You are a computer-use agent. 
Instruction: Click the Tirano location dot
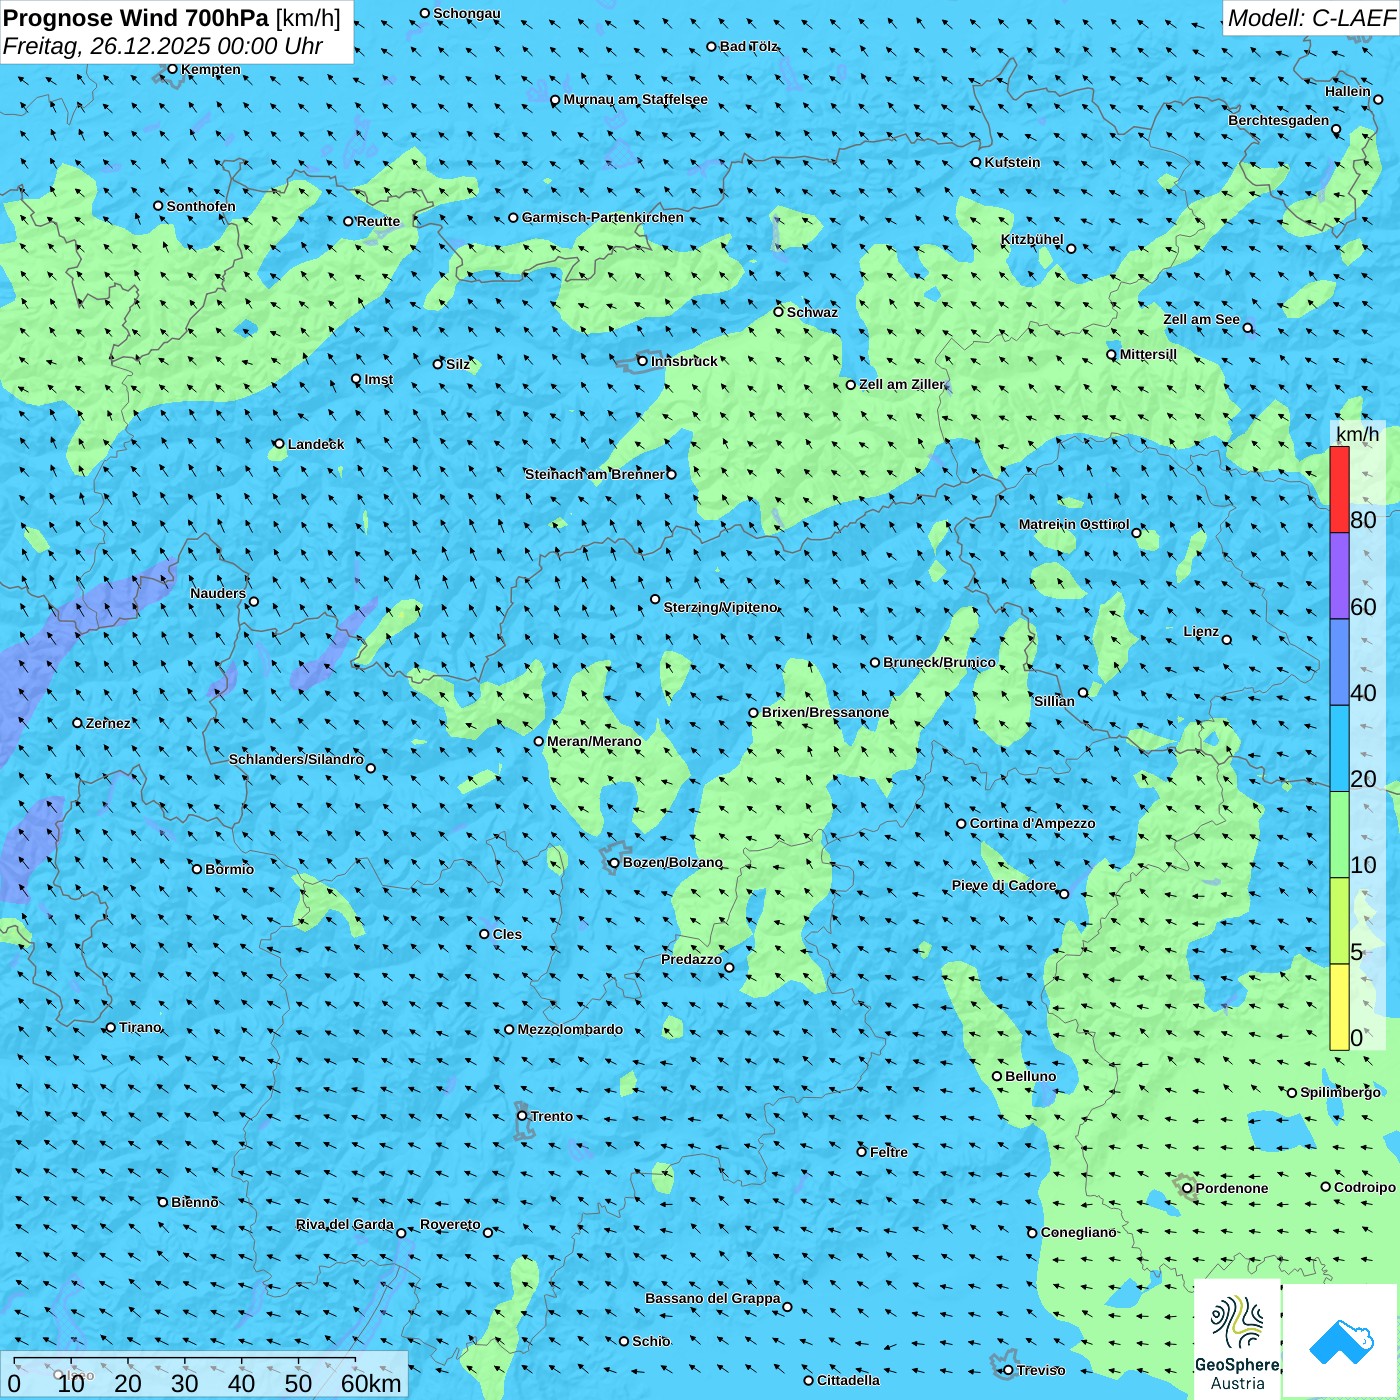pyautogui.click(x=110, y=1027)
